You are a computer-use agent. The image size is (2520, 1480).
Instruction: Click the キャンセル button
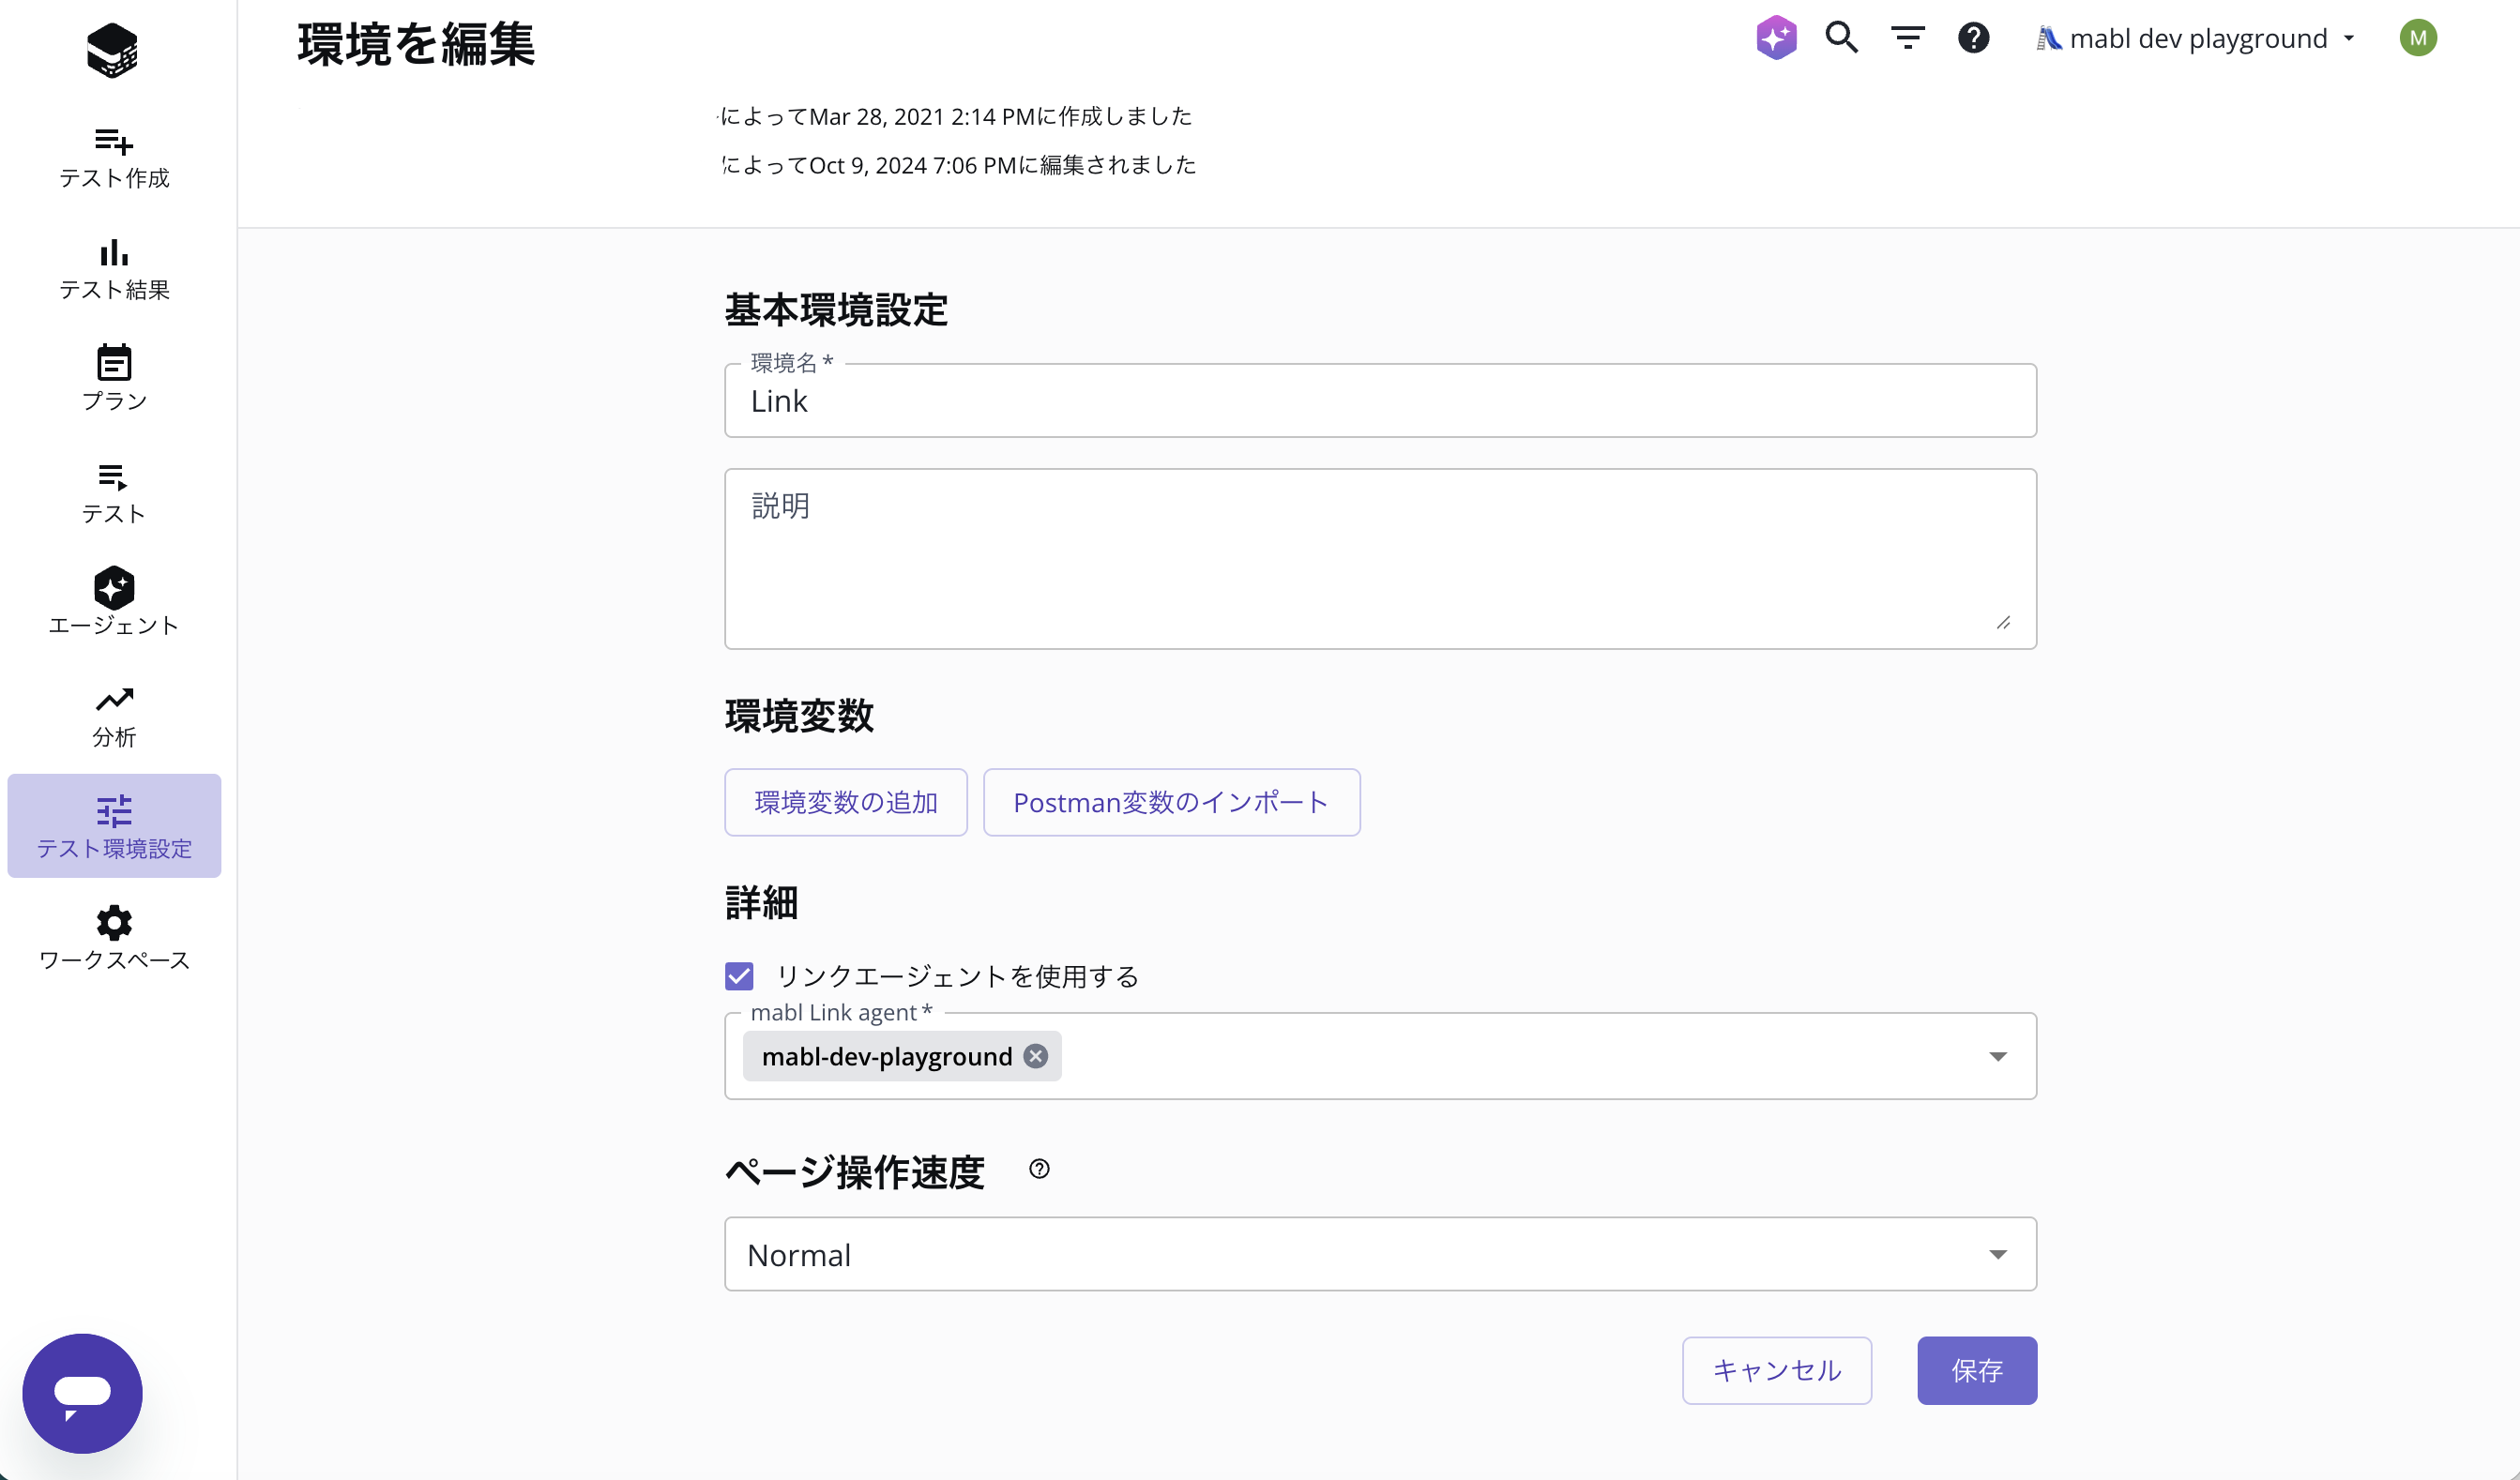pyautogui.click(x=1777, y=1370)
